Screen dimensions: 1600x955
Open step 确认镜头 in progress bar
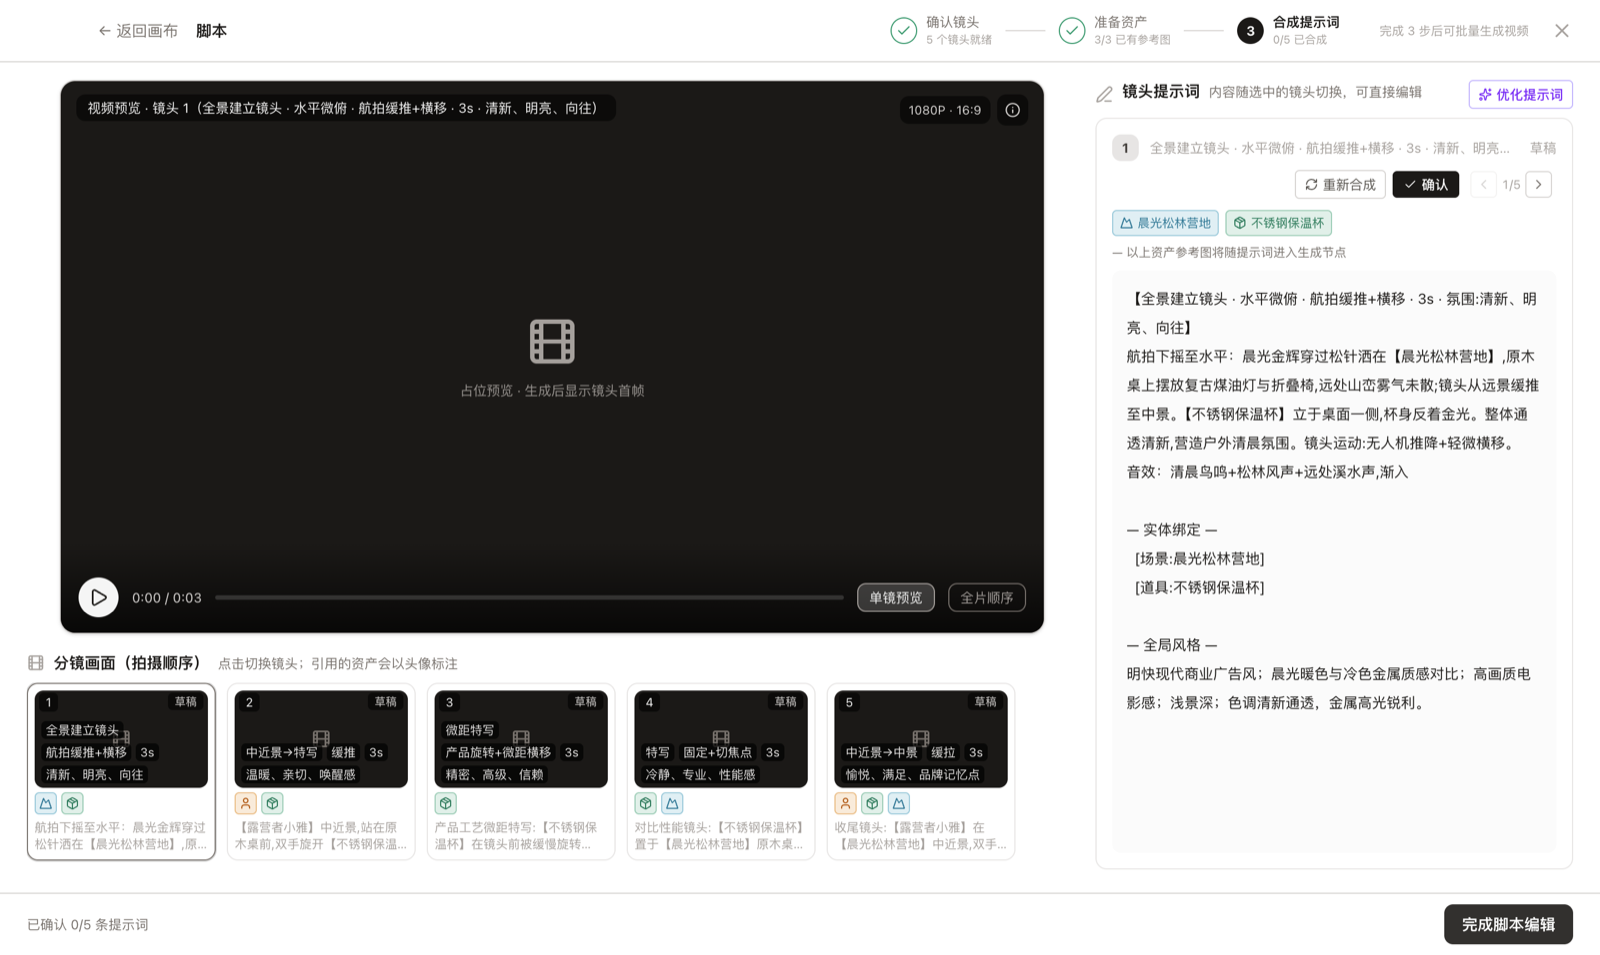pos(942,31)
